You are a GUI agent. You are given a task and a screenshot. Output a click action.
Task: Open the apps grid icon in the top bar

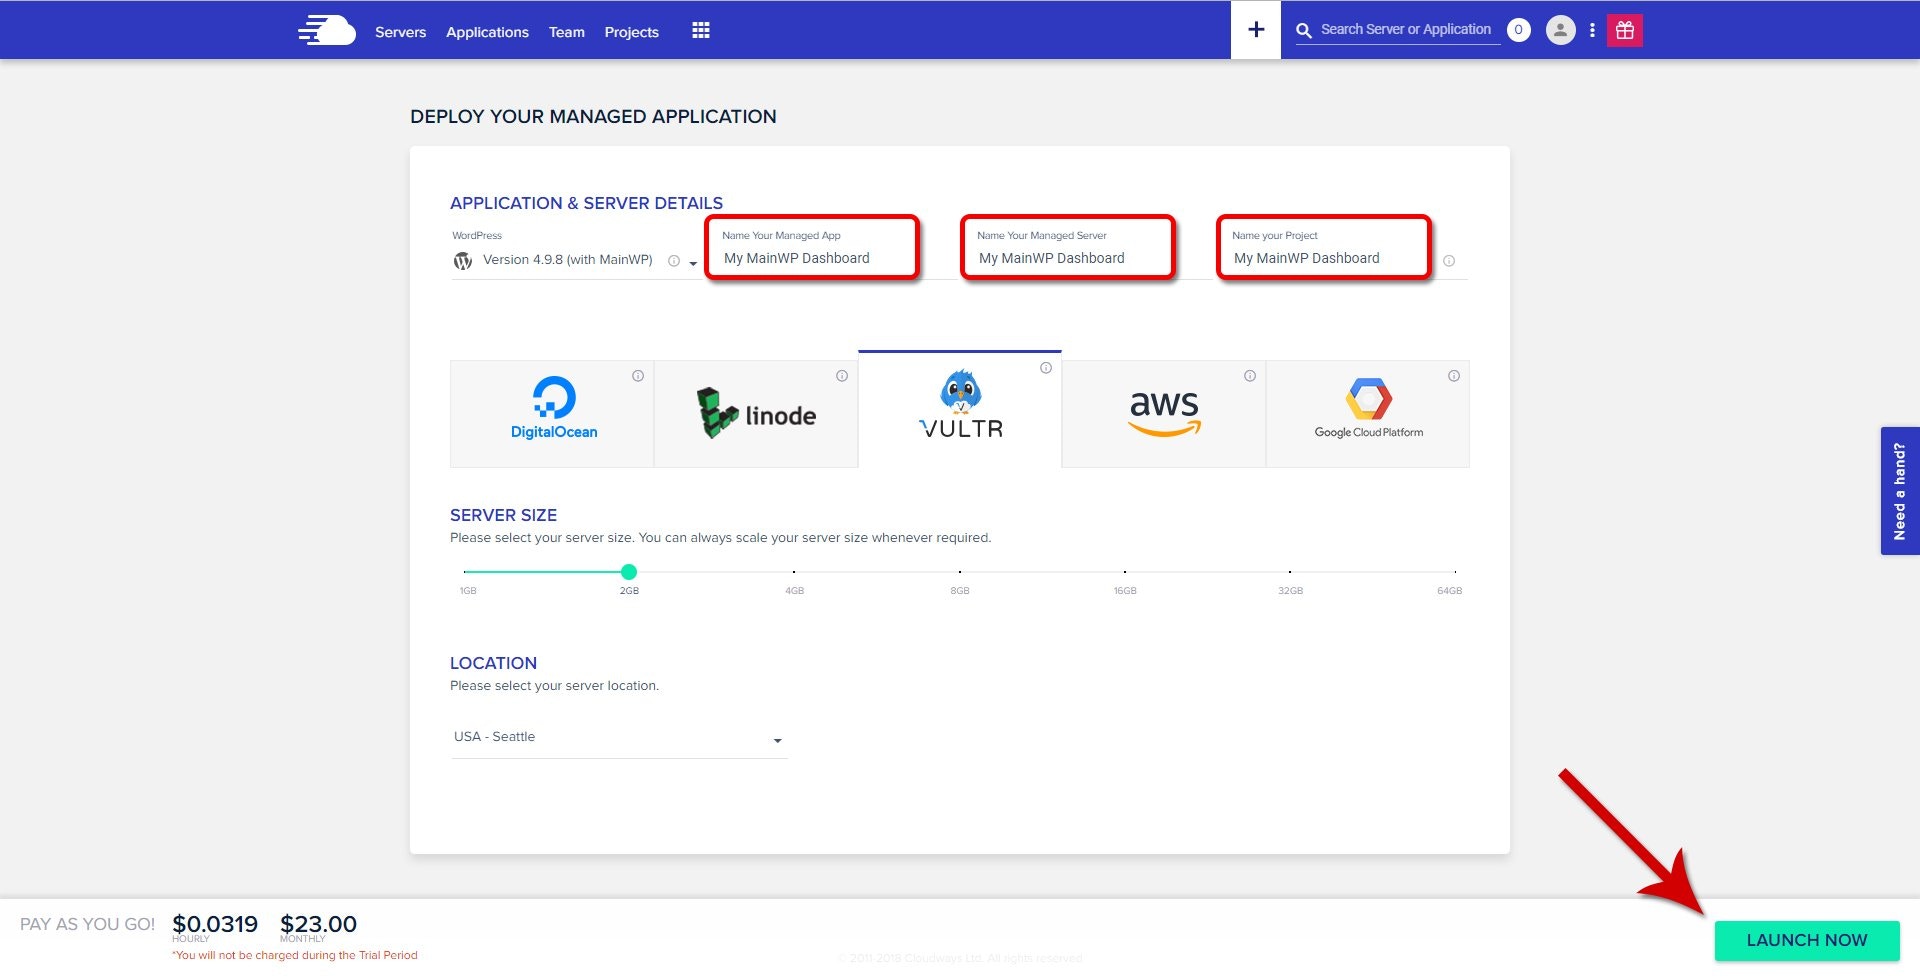click(x=700, y=30)
